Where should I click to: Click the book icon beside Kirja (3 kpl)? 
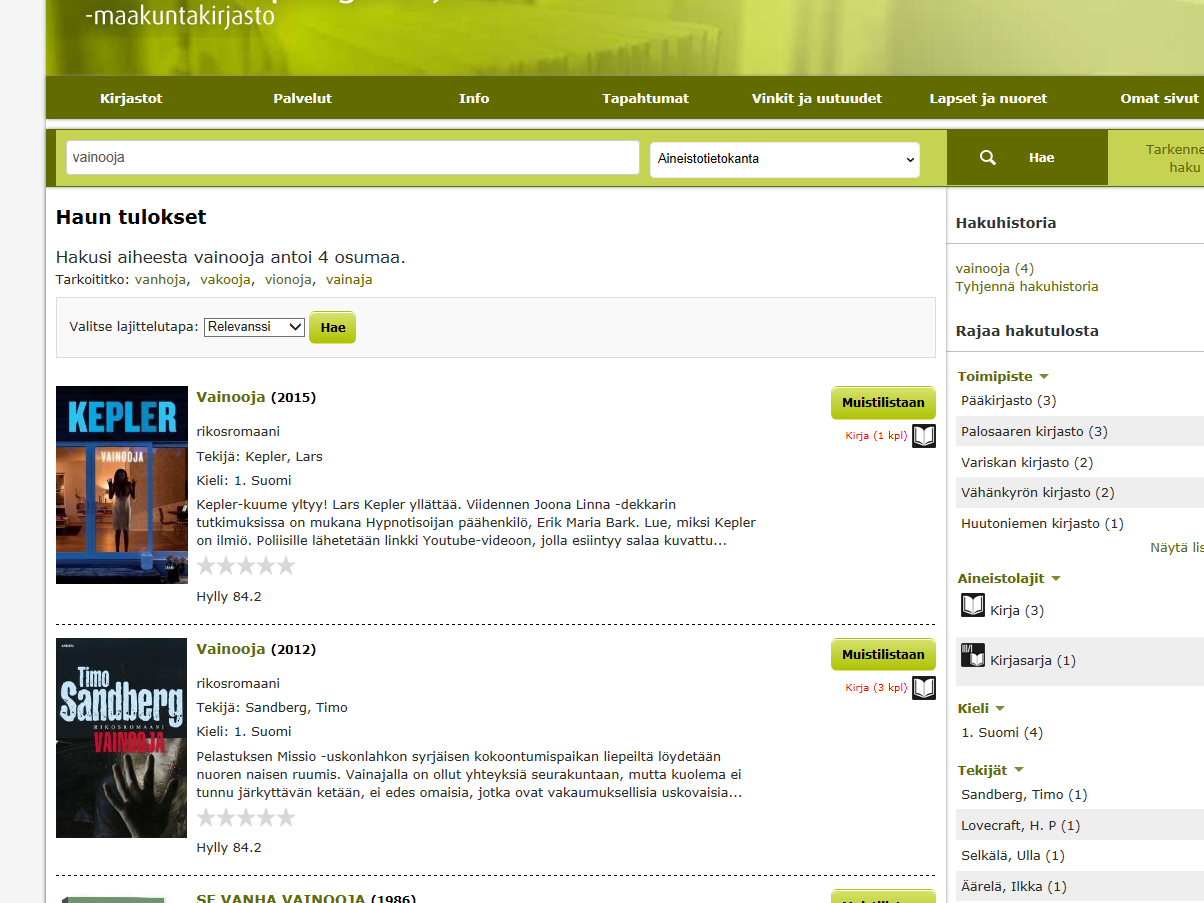[924, 688]
